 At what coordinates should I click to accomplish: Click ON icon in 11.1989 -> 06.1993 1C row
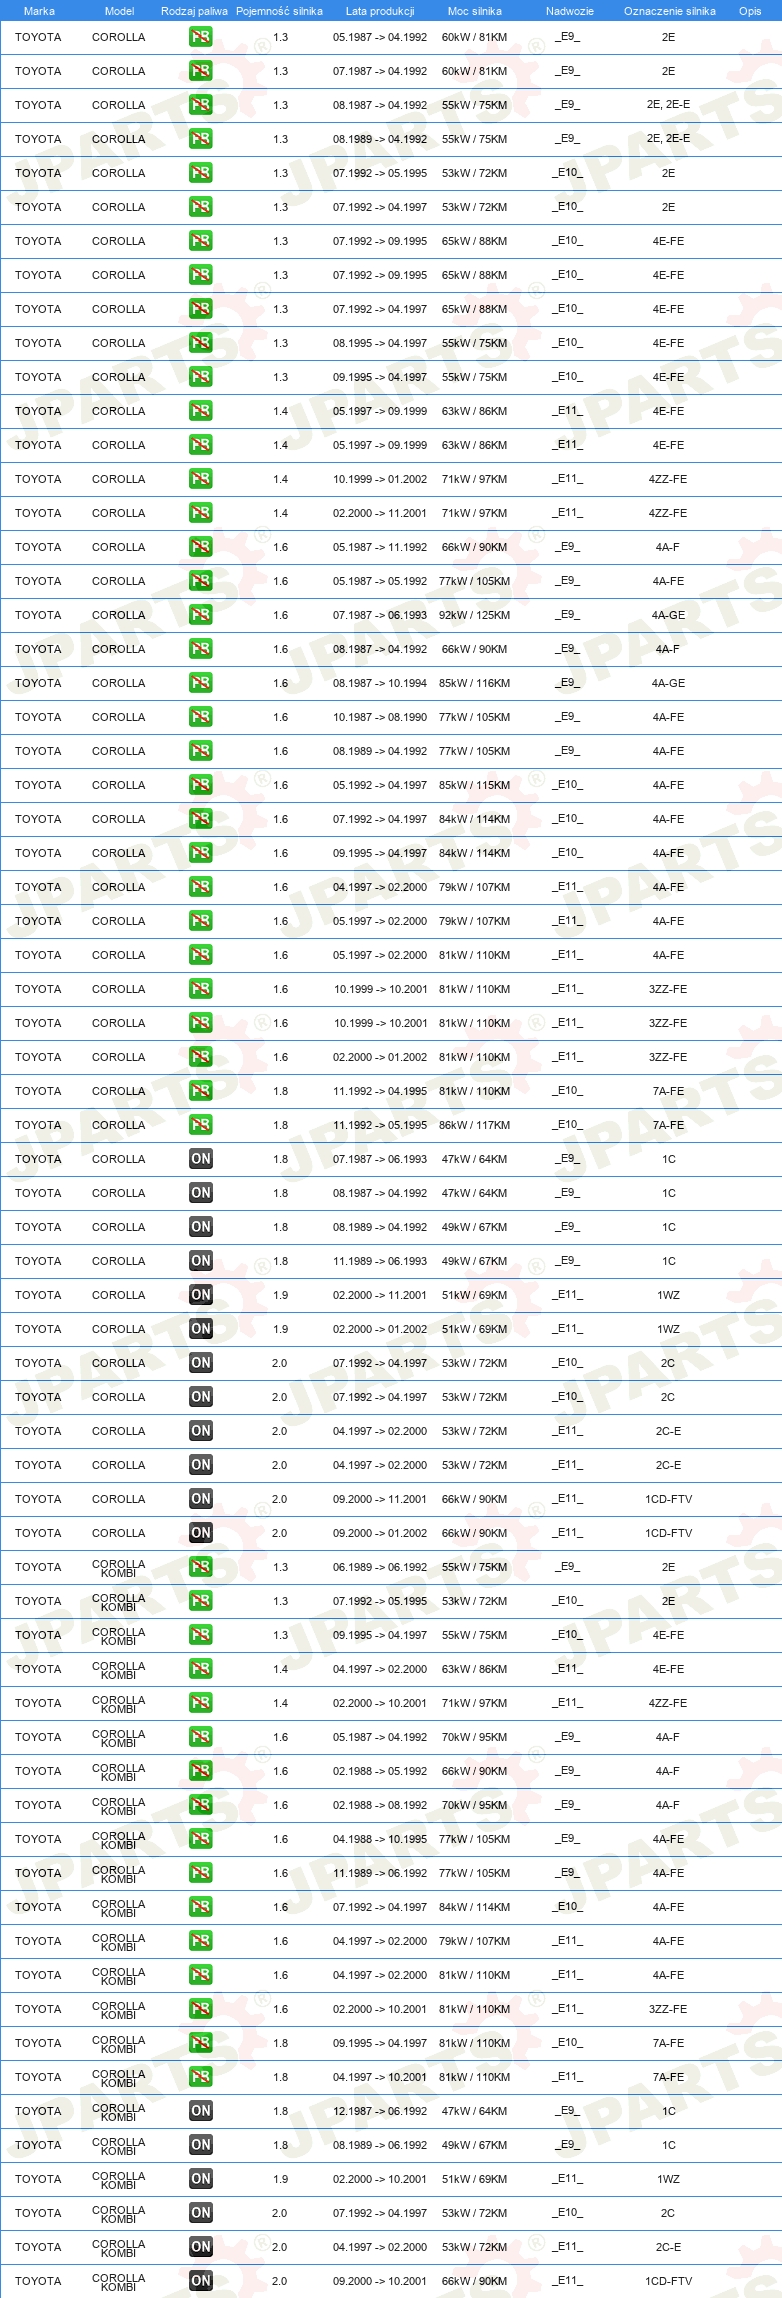[201, 1261]
